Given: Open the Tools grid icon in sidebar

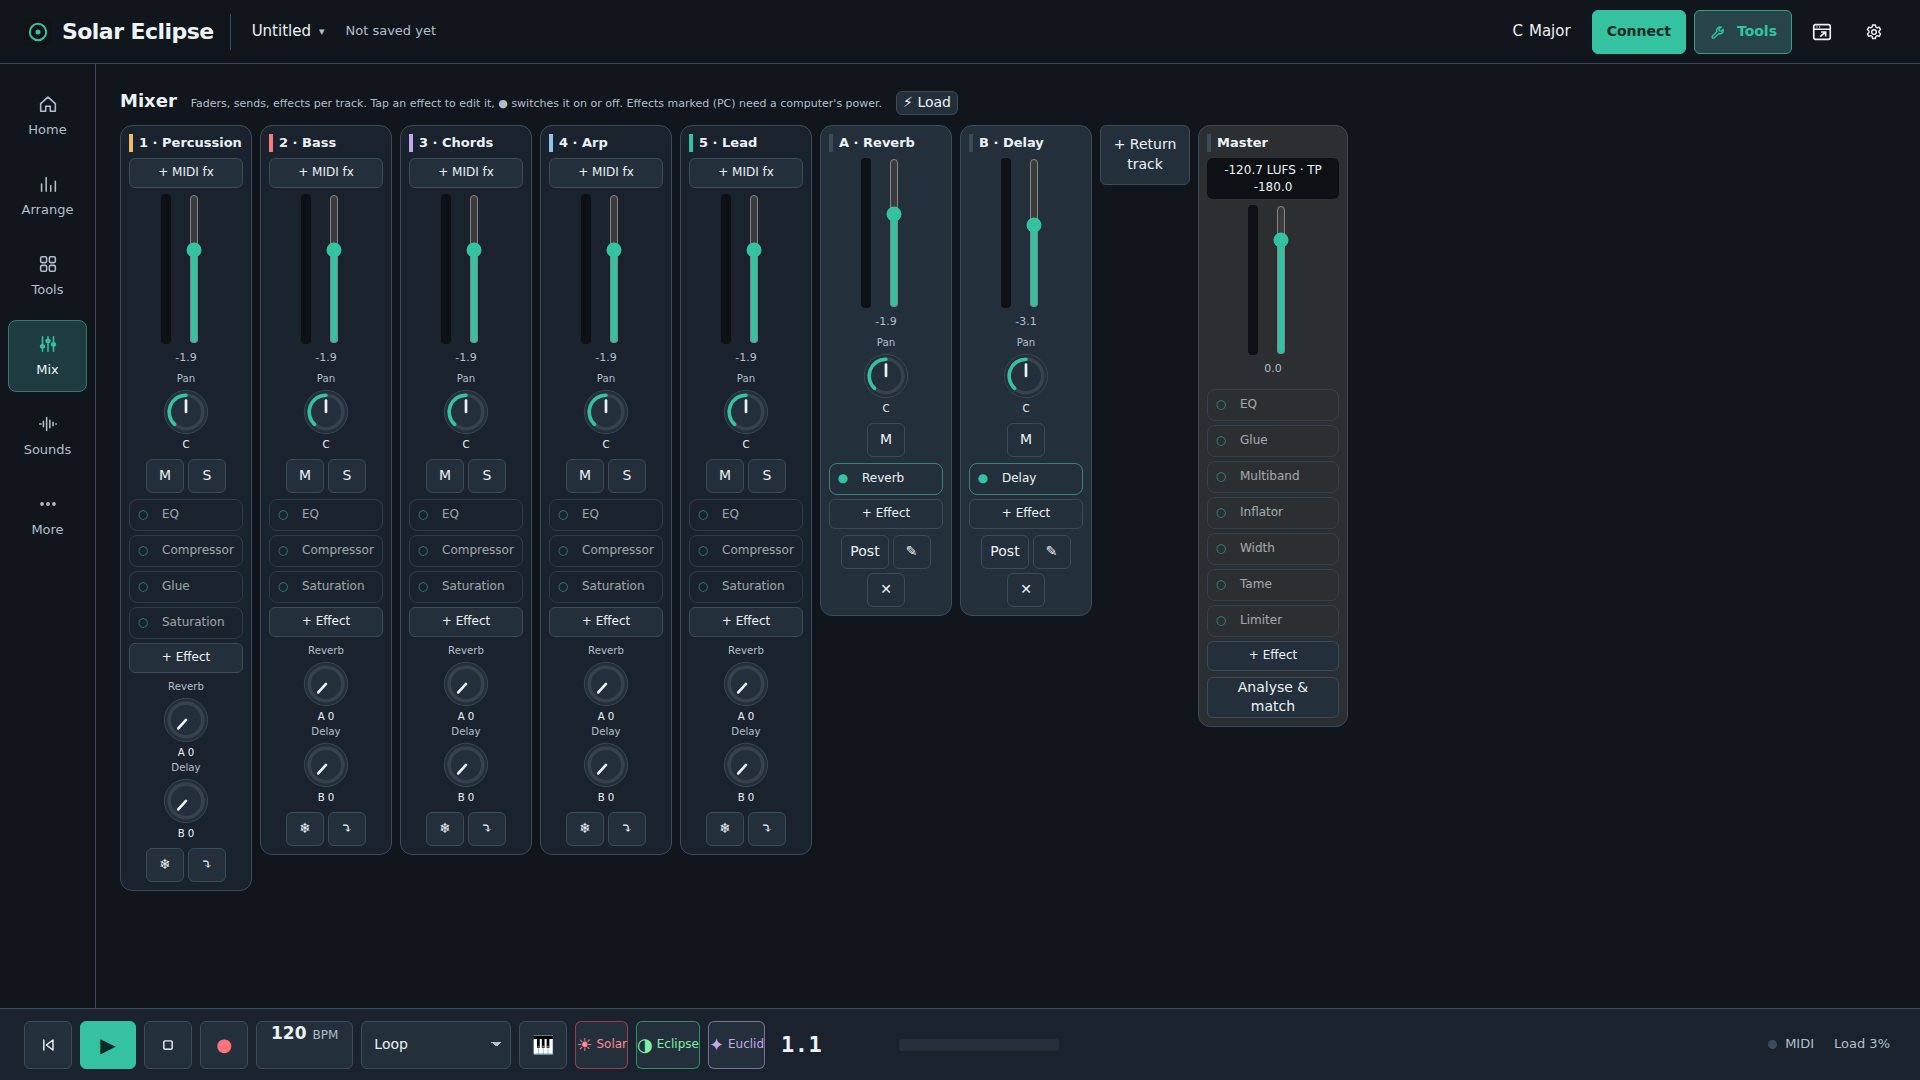Looking at the screenshot, I should pos(47,265).
